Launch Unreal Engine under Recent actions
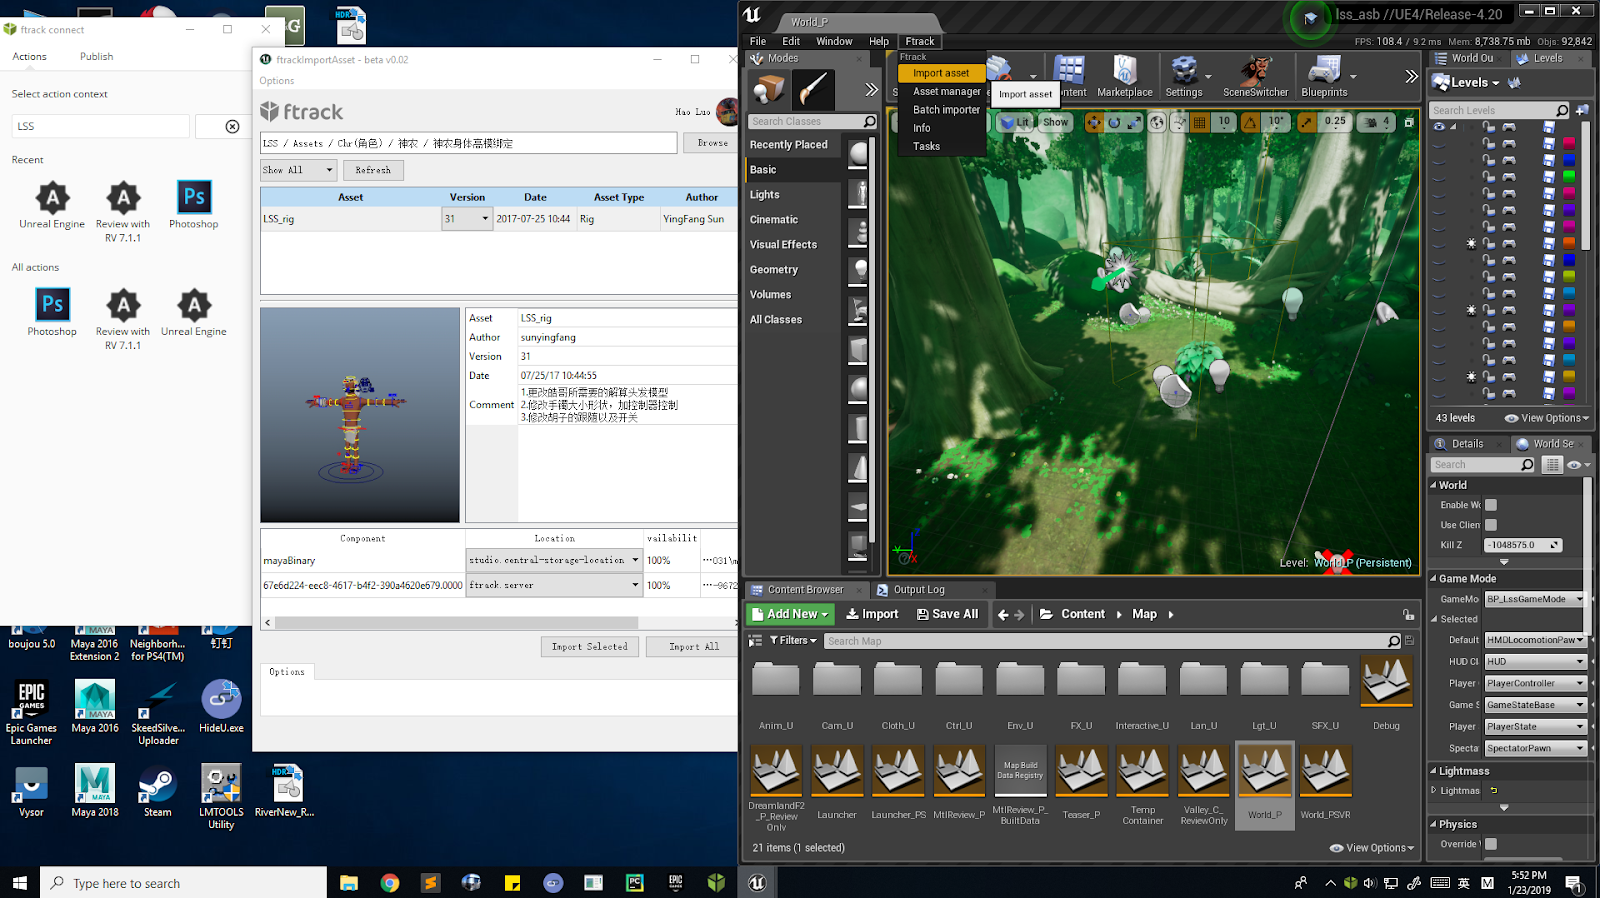 click(52, 204)
